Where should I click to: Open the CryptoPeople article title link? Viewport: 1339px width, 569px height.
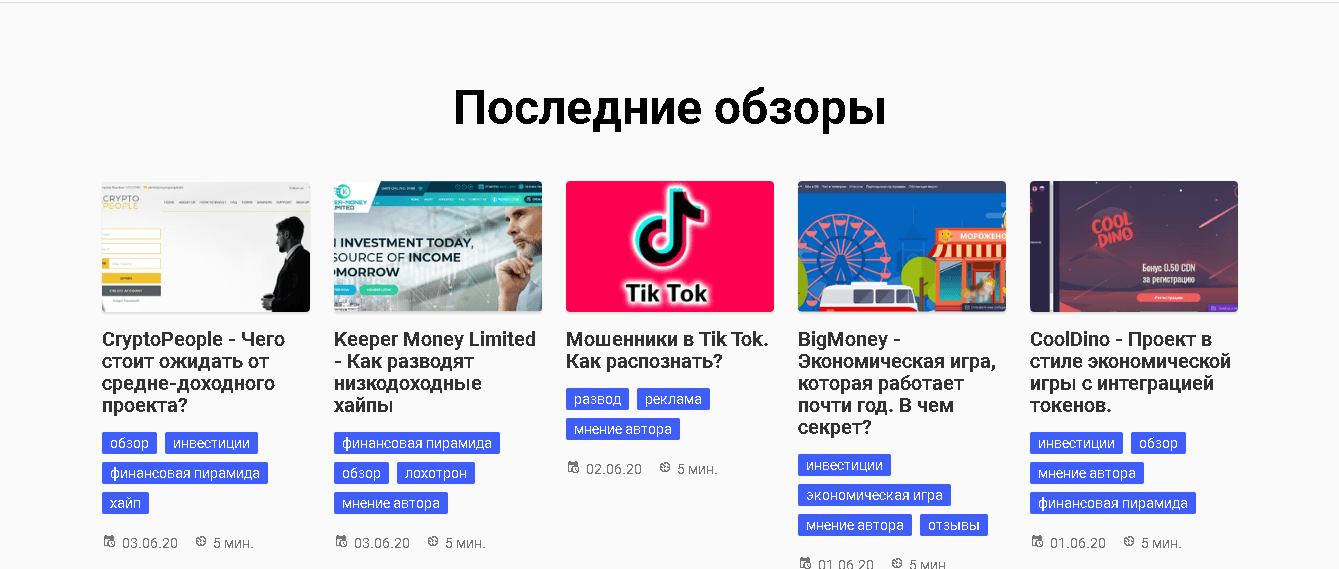click(x=194, y=372)
